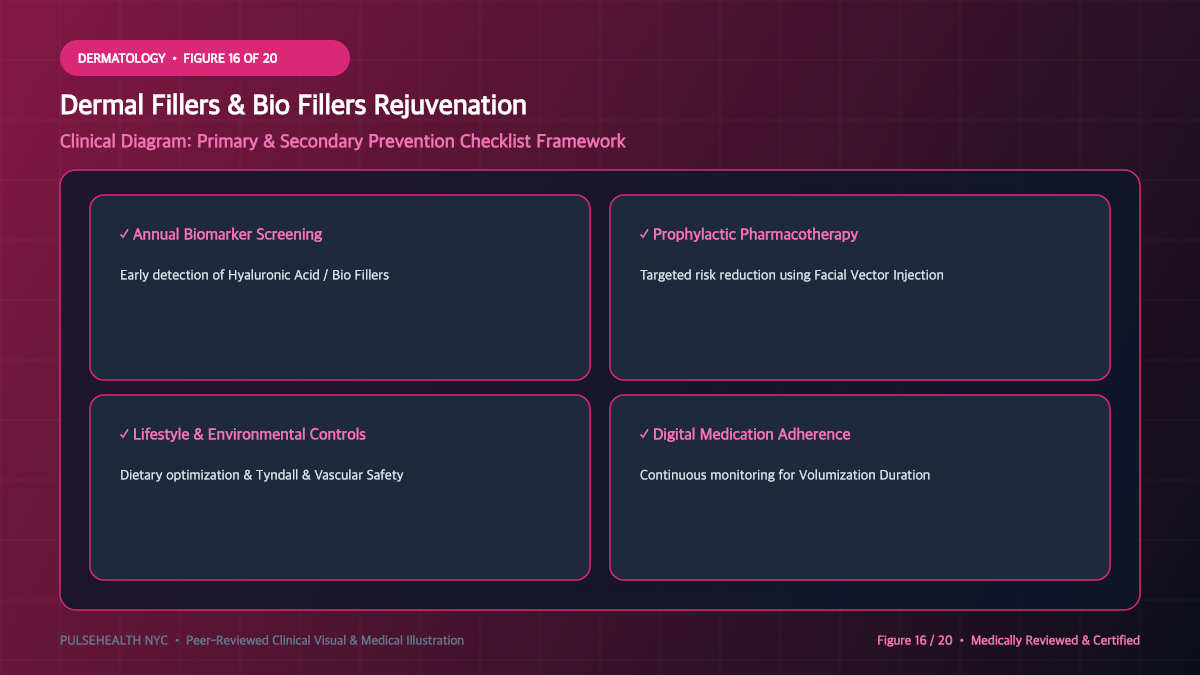Click the 'Early detection of Hyaluronic Acid' text
This screenshot has width=1200, height=675.
(x=254, y=275)
